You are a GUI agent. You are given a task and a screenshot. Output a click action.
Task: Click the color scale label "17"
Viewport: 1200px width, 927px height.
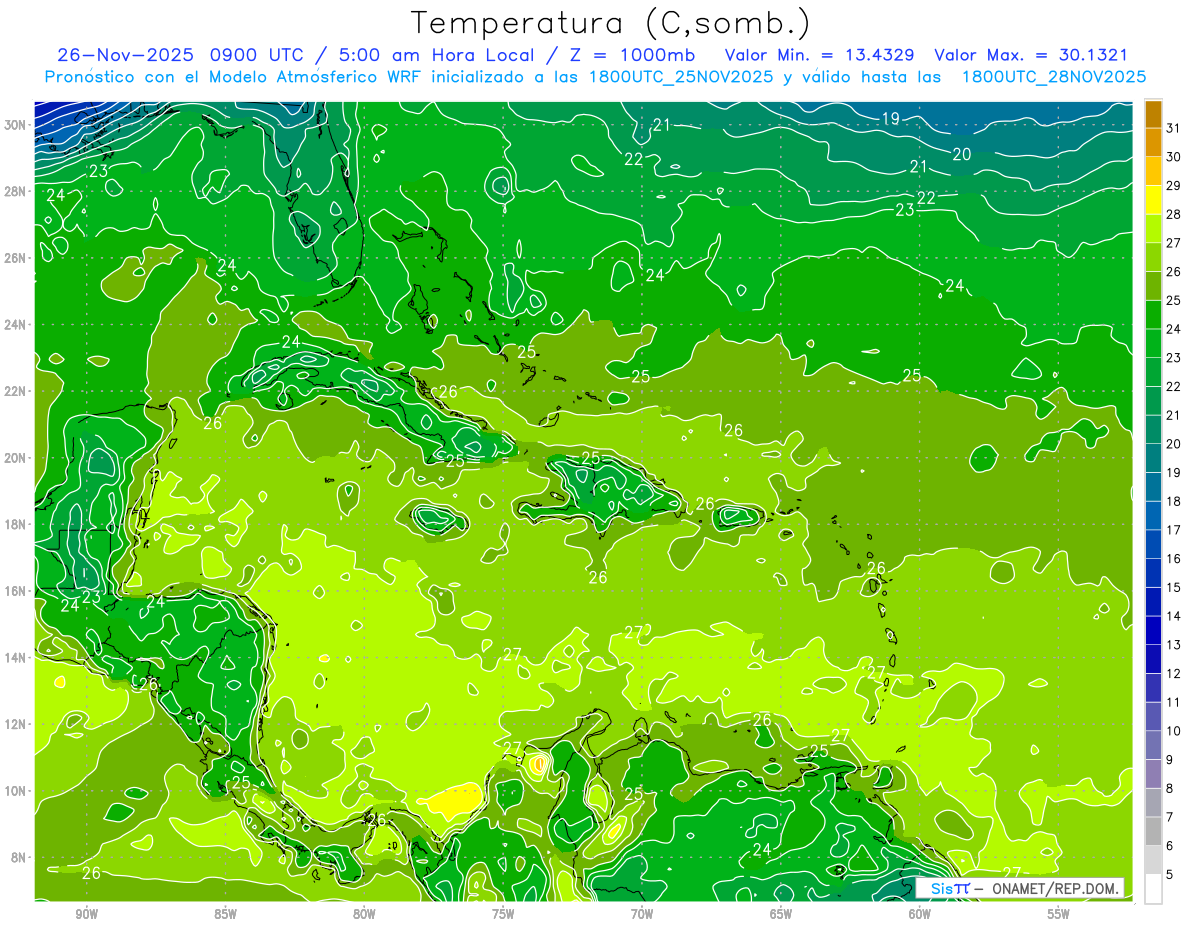point(1174,530)
